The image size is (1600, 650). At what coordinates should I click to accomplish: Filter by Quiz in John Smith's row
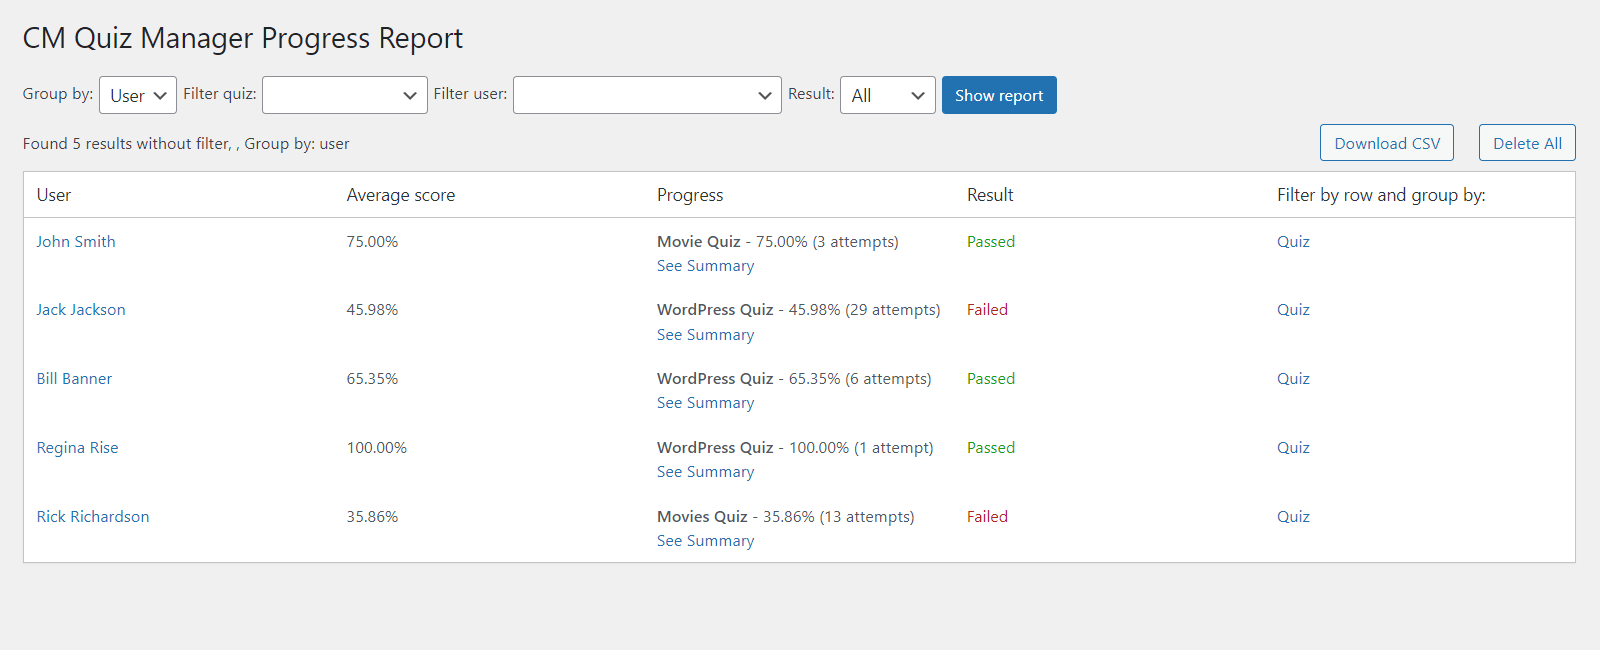click(x=1293, y=241)
